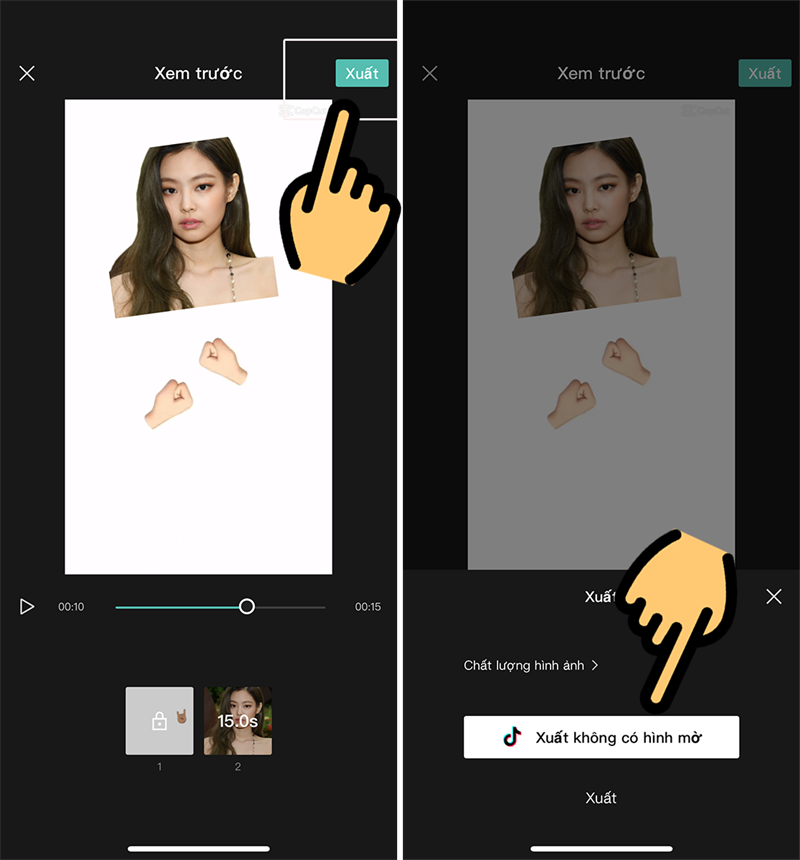The image size is (800, 860).
Task: Click the playback progress slider handle
Action: pos(248,606)
